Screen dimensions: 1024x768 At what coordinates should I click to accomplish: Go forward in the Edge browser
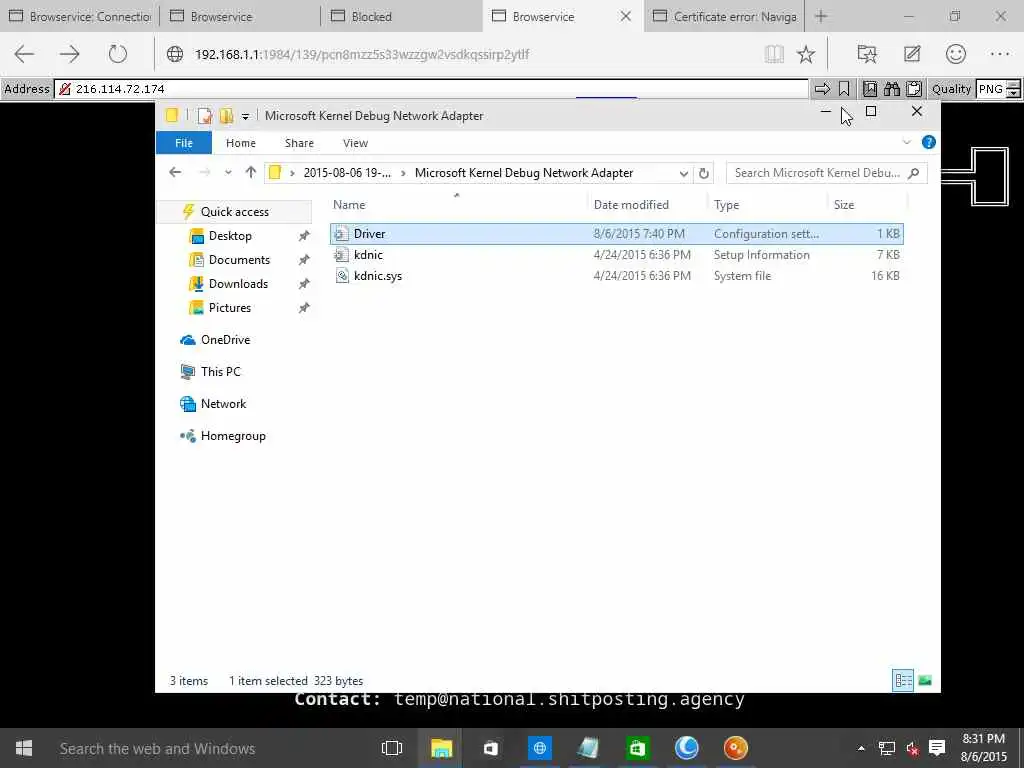click(x=69, y=54)
